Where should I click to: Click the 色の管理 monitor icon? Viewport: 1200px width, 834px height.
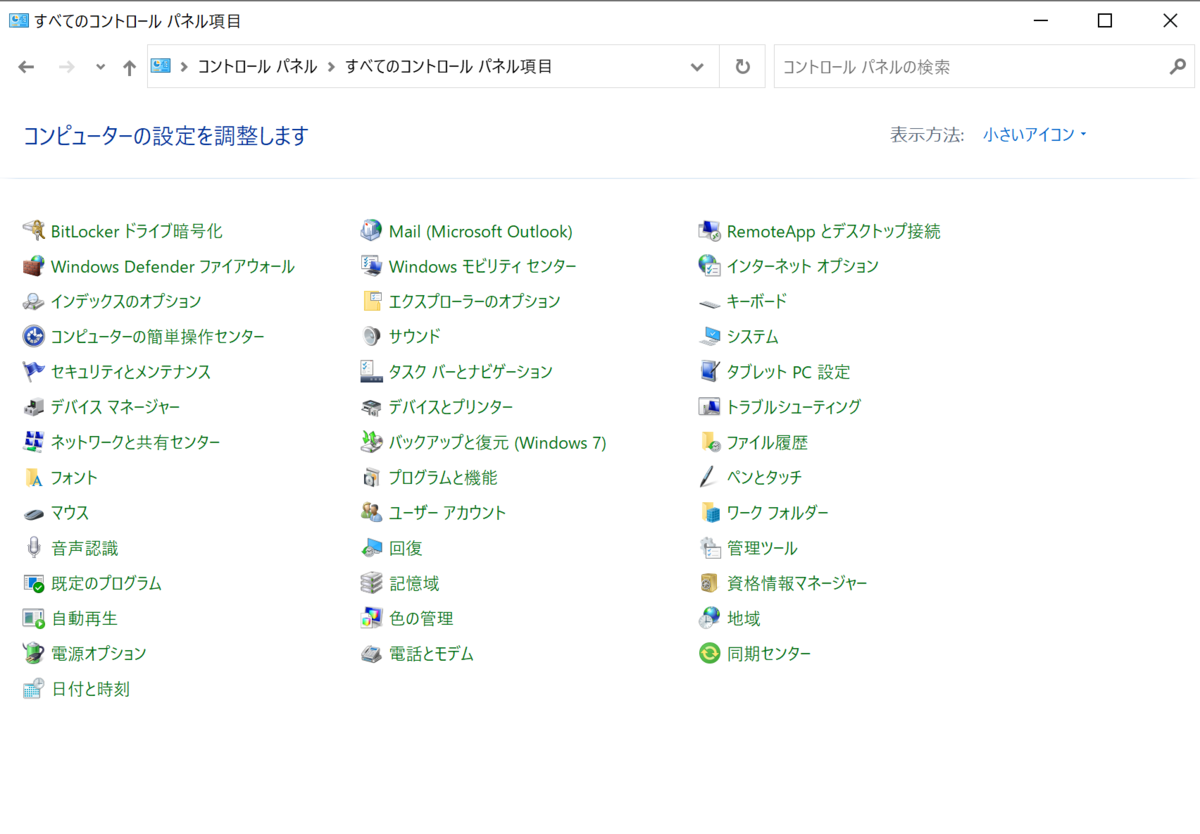pos(372,618)
